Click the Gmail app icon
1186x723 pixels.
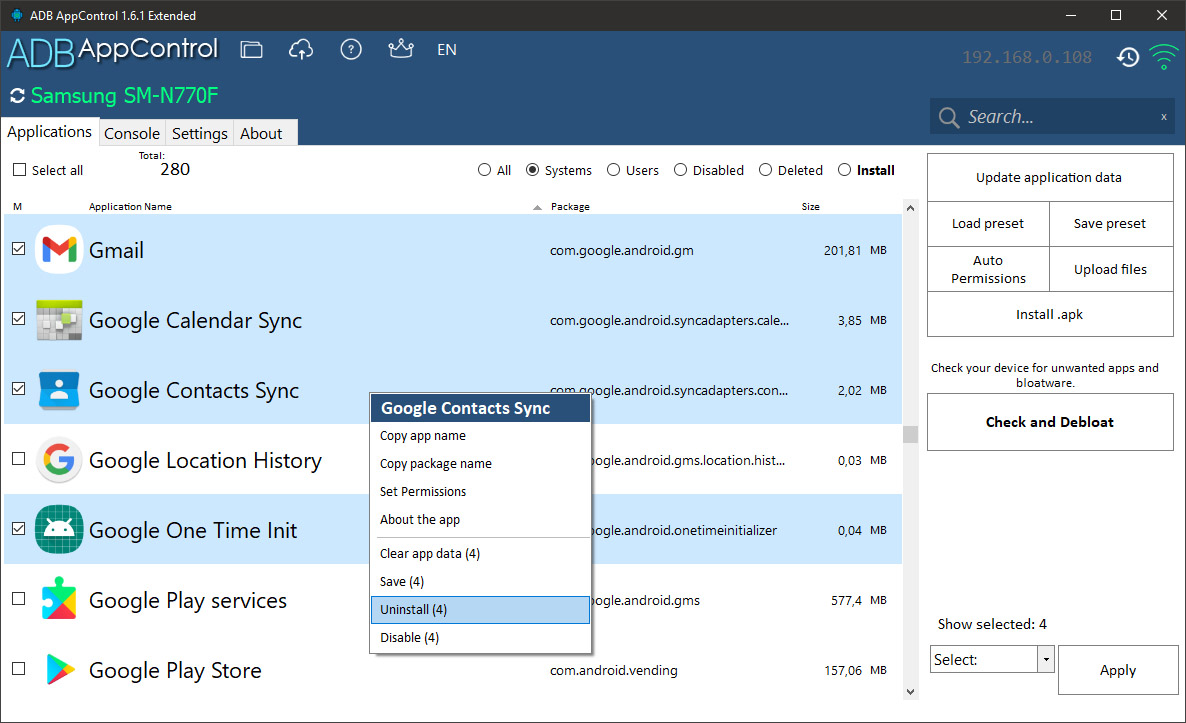(x=59, y=250)
